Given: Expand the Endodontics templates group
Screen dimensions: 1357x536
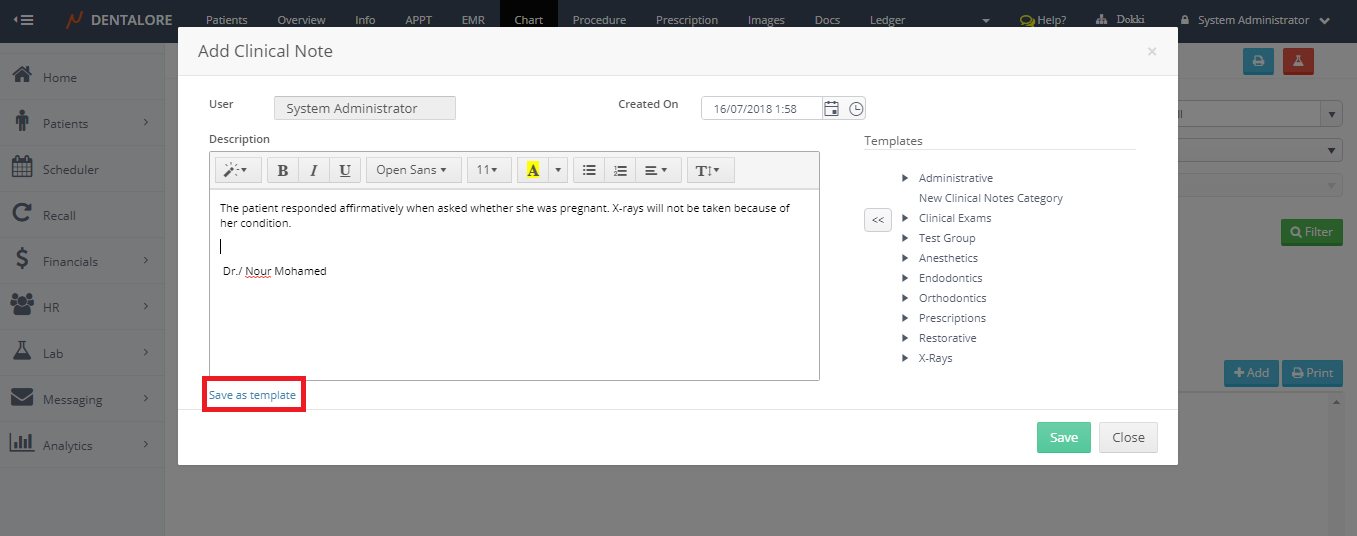Looking at the screenshot, I should (905, 278).
